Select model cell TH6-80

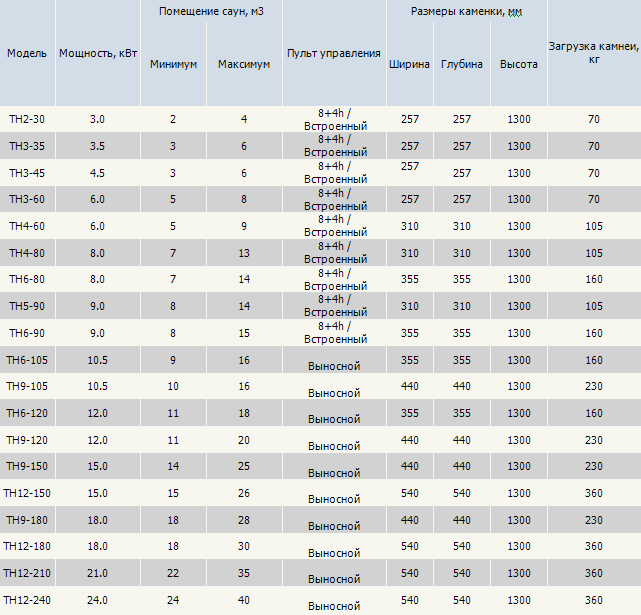coord(27,279)
